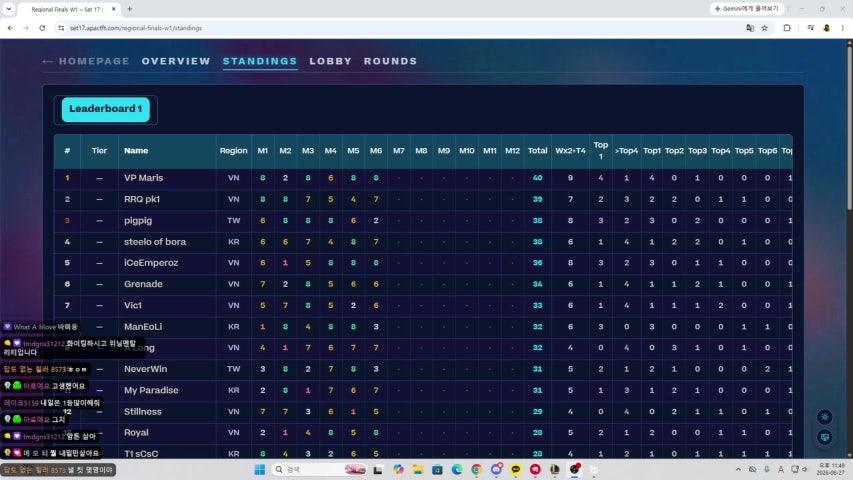The image size is (853, 480).
Task: Open the ROUNDS tab
Action: tap(390, 61)
